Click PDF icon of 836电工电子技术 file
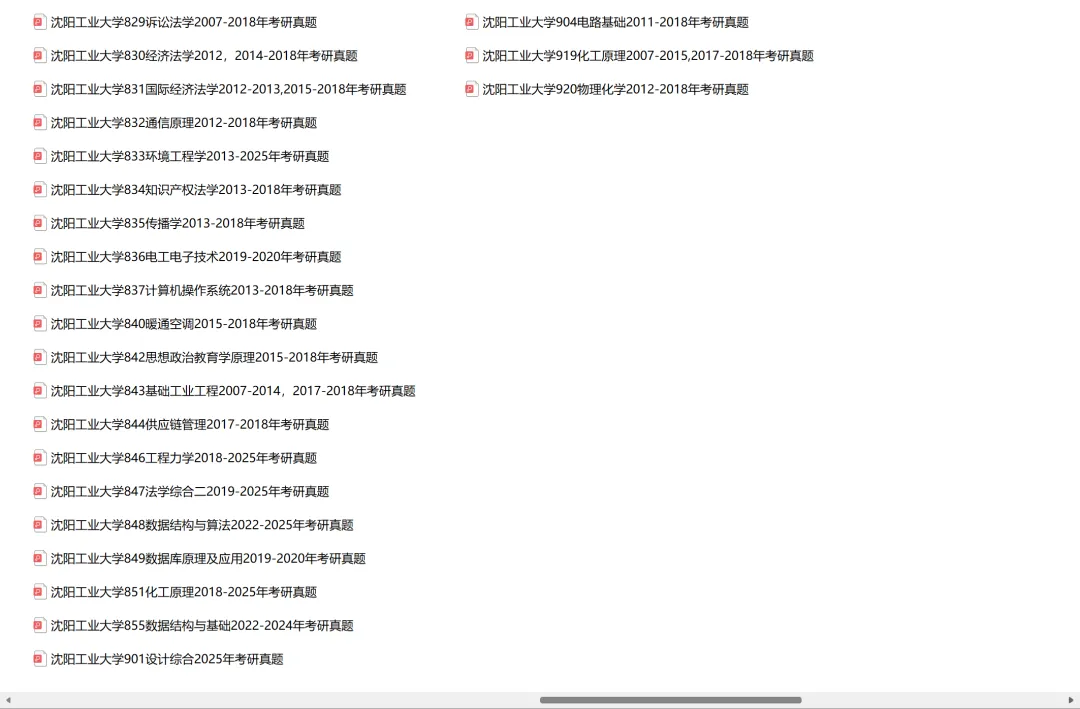1080x709 pixels. (x=40, y=257)
